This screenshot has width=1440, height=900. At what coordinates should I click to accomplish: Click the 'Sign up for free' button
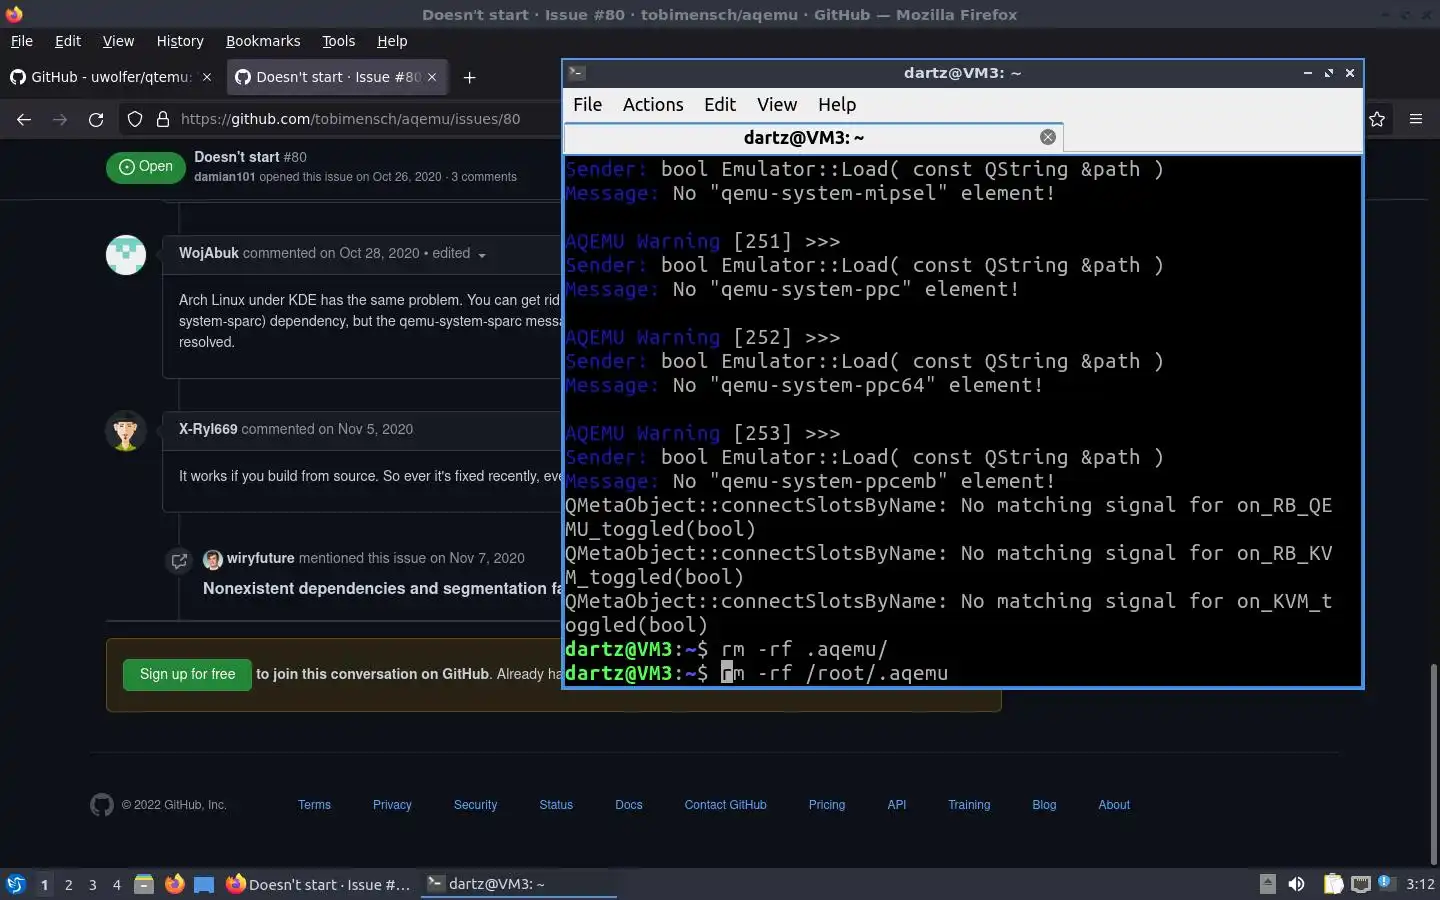(187, 674)
